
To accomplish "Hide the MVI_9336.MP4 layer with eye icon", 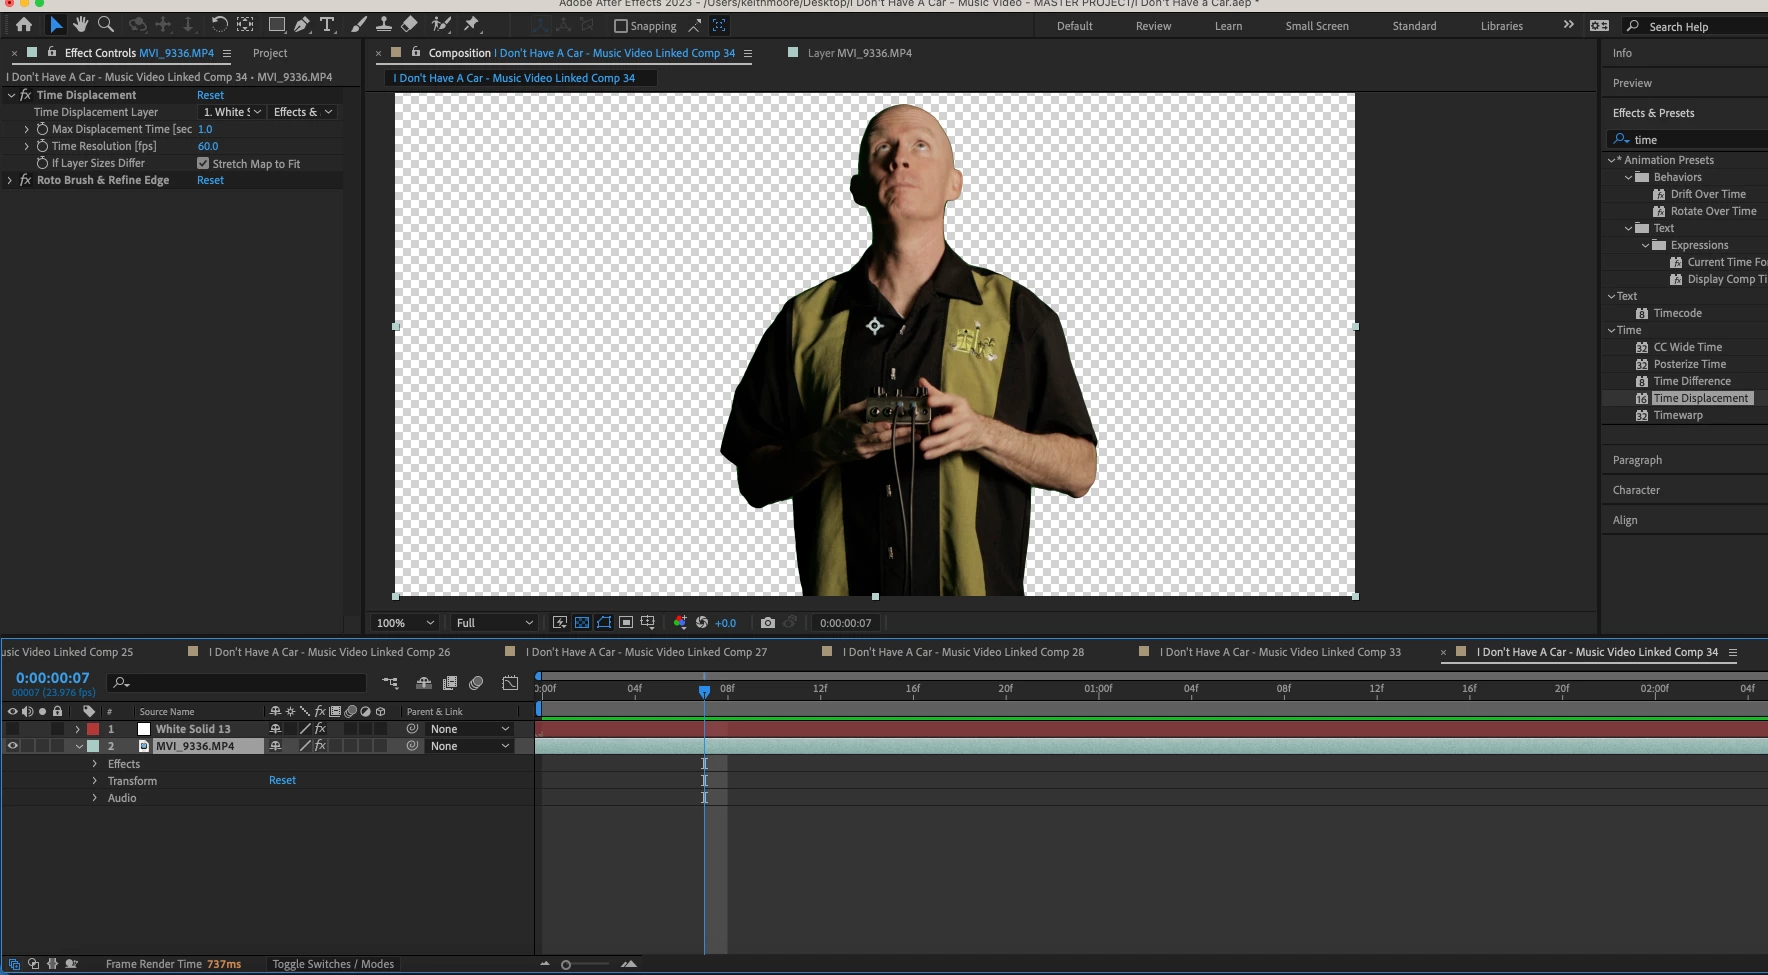I will click(13, 746).
